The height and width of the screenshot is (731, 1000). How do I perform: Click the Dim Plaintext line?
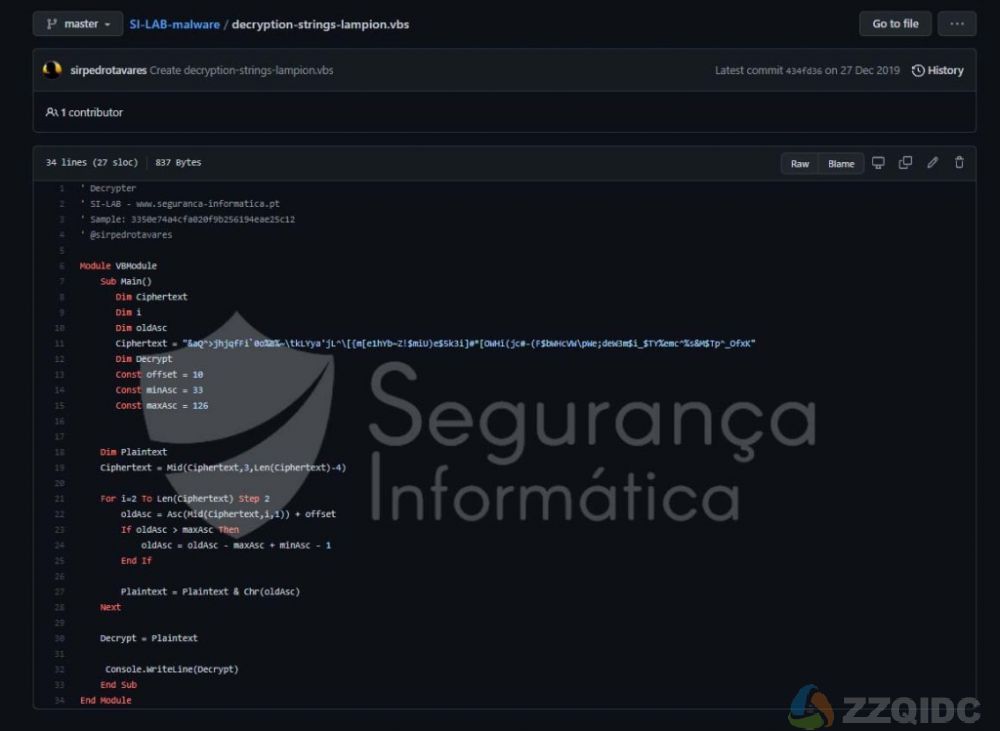[133, 452]
